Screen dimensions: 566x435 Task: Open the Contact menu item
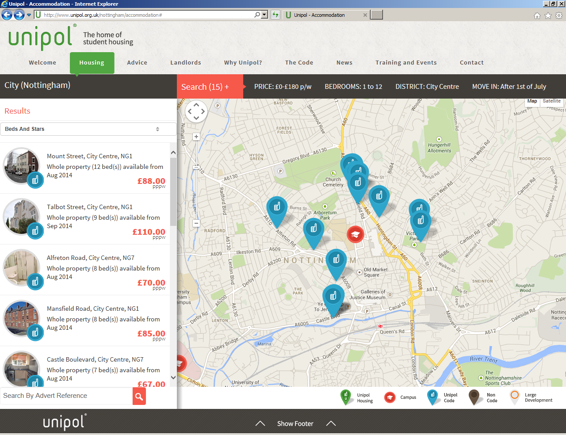tap(471, 62)
